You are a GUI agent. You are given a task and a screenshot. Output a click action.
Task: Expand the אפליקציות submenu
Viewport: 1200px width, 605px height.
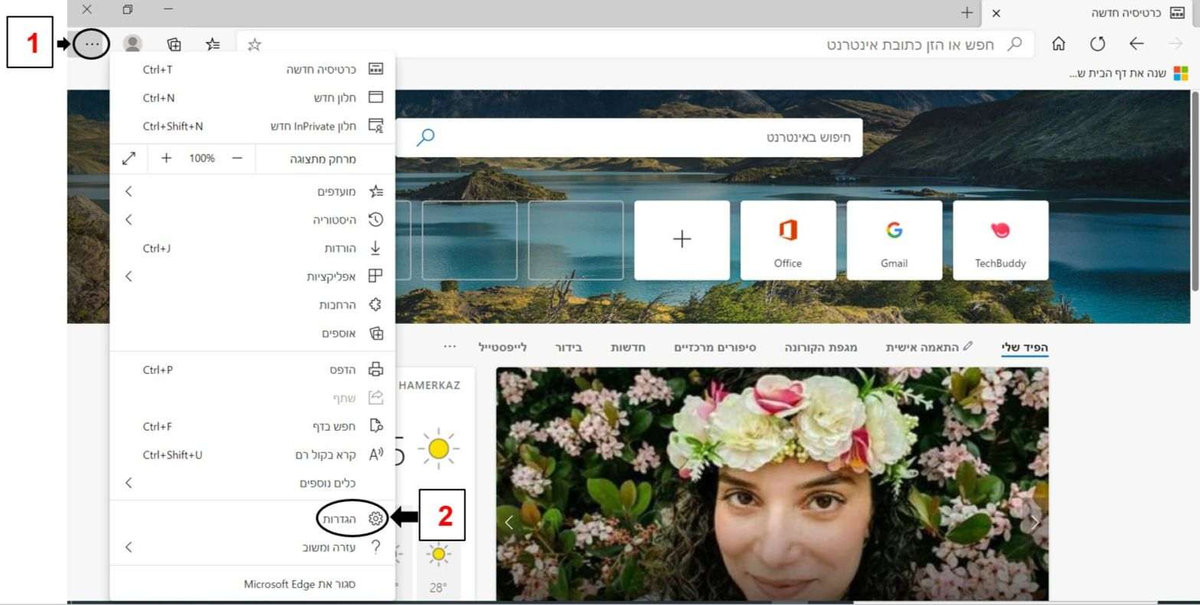point(252,276)
